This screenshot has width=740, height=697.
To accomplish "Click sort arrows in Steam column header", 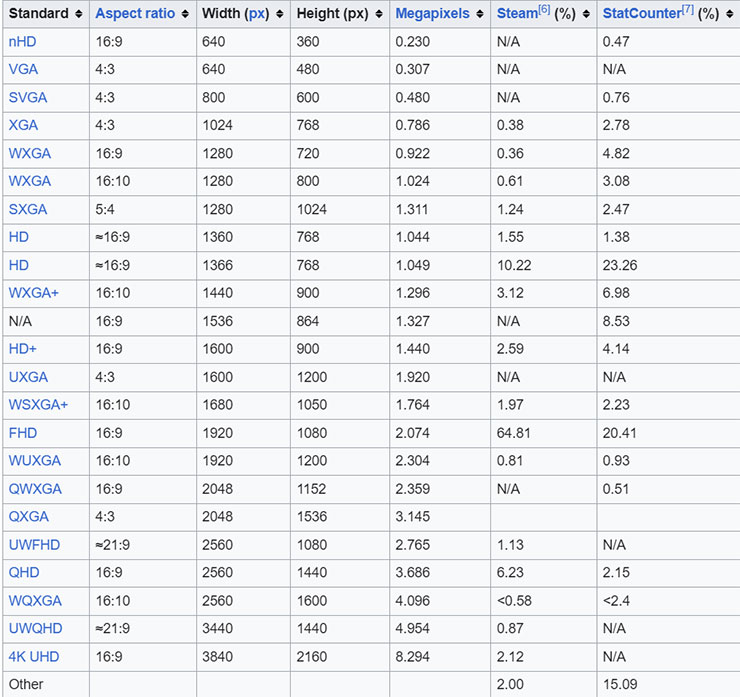I will (x=585, y=14).
